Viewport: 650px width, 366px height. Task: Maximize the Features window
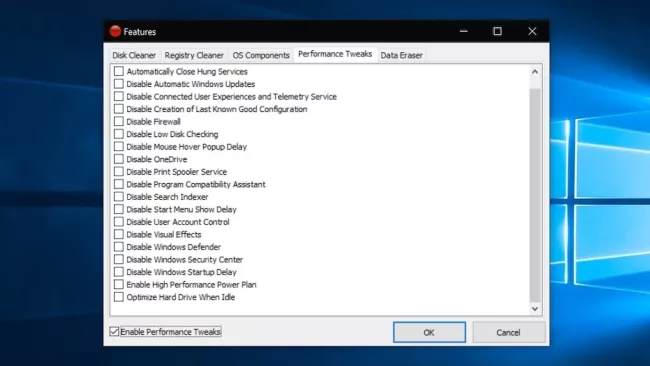(x=497, y=31)
